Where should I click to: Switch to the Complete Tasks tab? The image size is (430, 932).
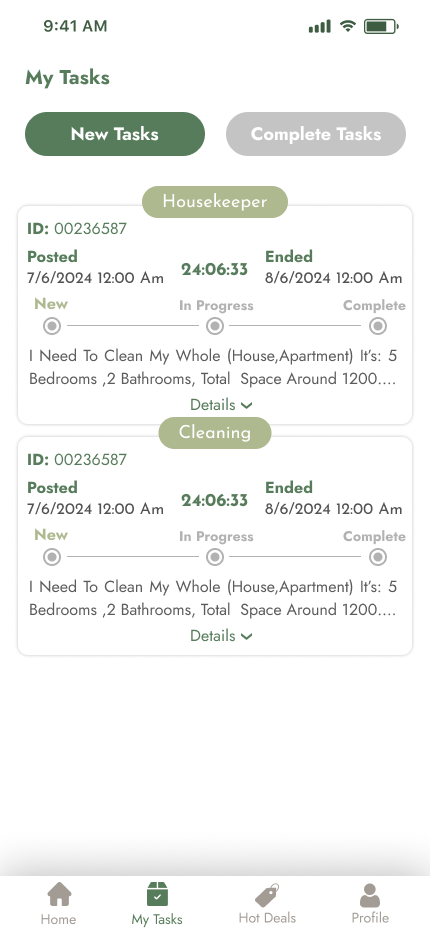click(x=316, y=134)
